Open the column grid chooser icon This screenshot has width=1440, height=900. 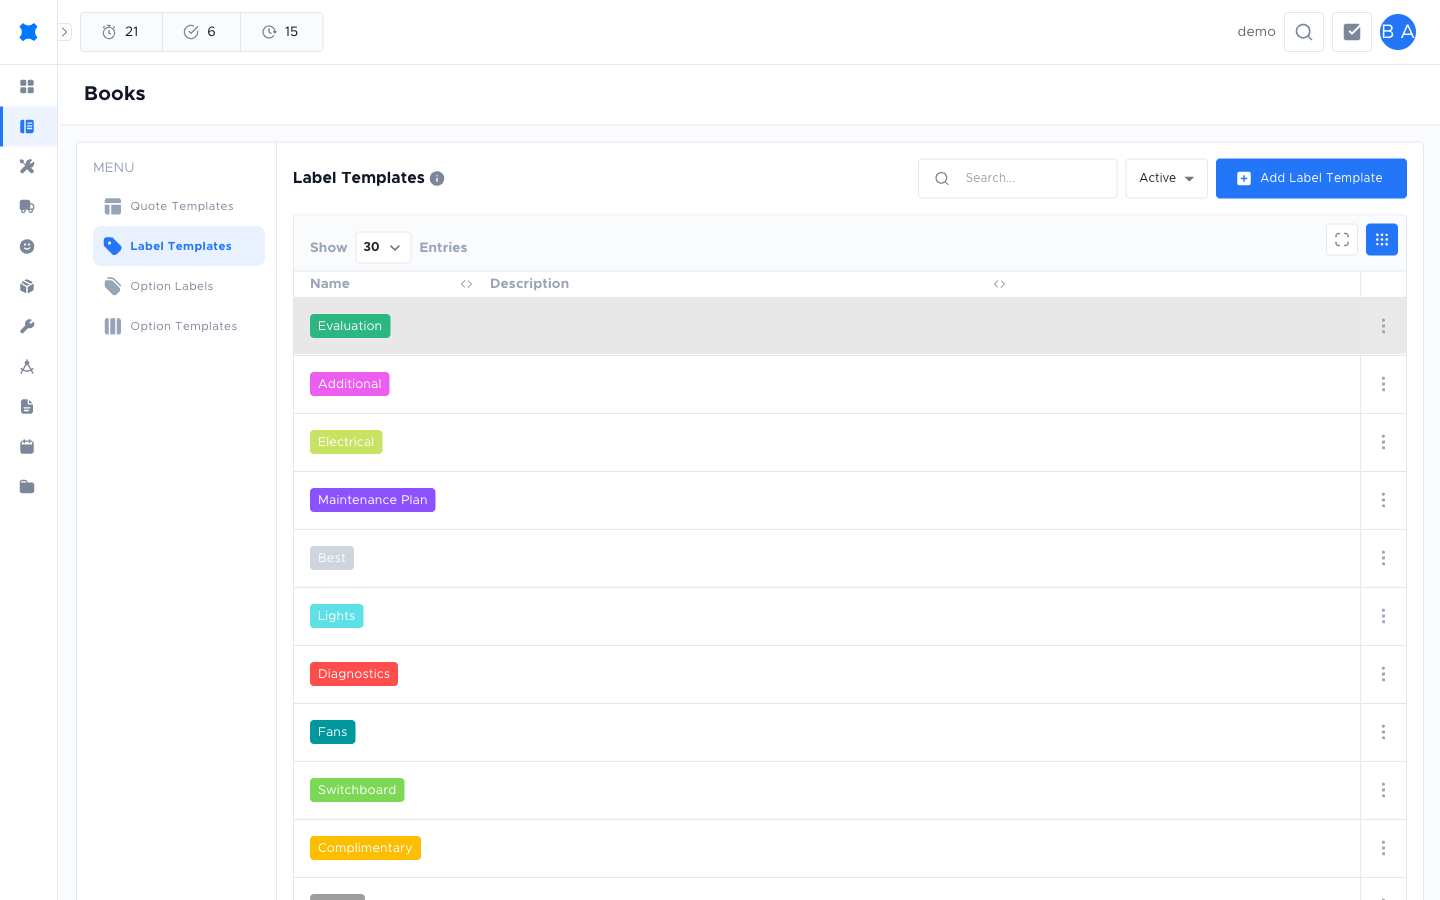tap(1382, 240)
